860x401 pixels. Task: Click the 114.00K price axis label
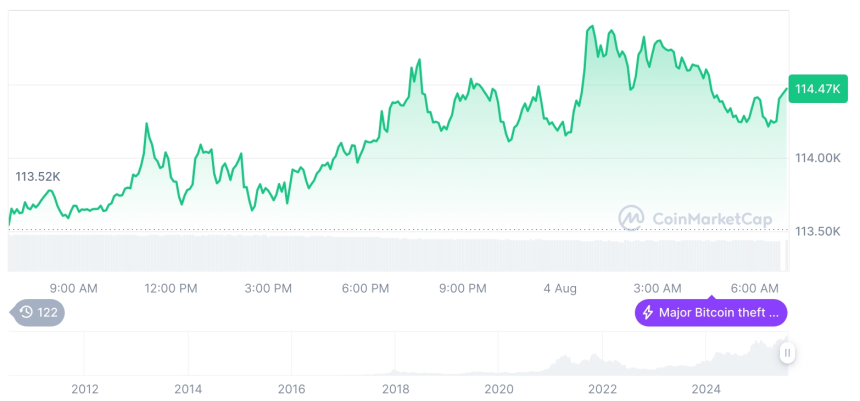coord(817,158)
